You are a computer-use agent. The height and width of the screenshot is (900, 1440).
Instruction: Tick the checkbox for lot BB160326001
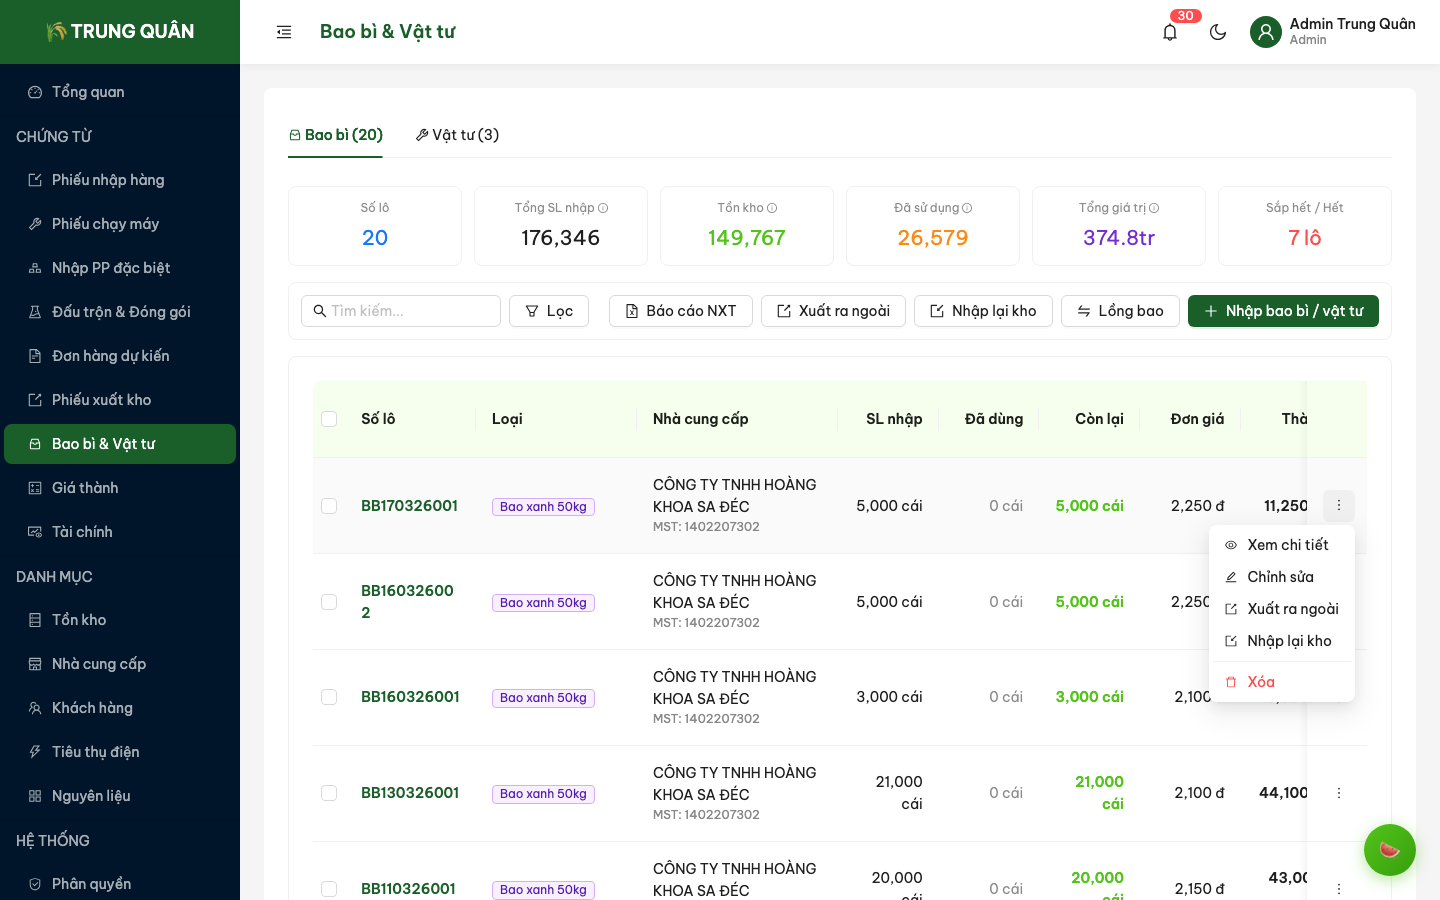point(329,697)
